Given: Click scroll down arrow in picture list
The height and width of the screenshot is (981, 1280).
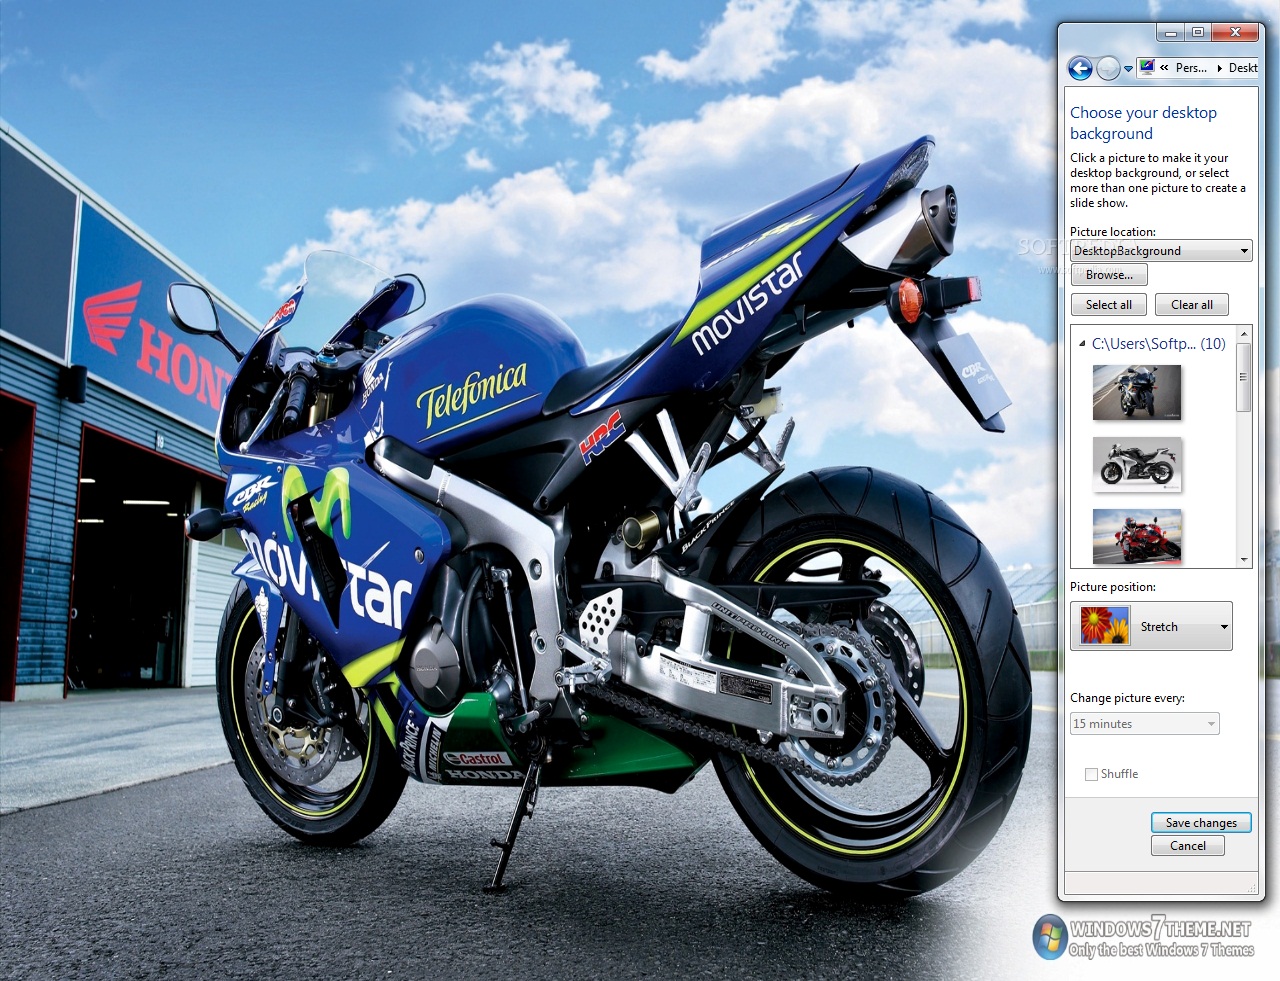Looking at the screenshot, I should pos(1244,560).
